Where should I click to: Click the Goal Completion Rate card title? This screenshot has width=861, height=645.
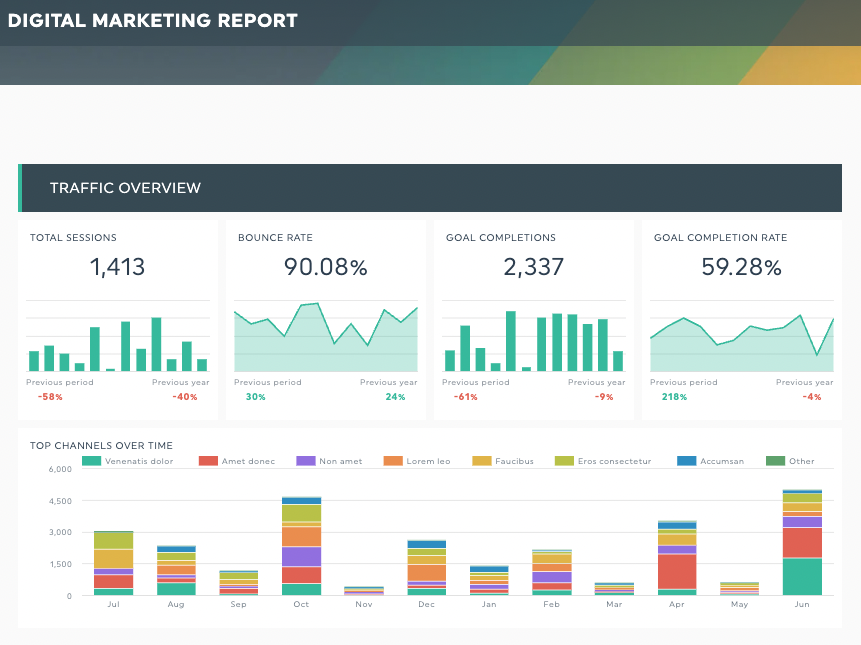point(720,238)
